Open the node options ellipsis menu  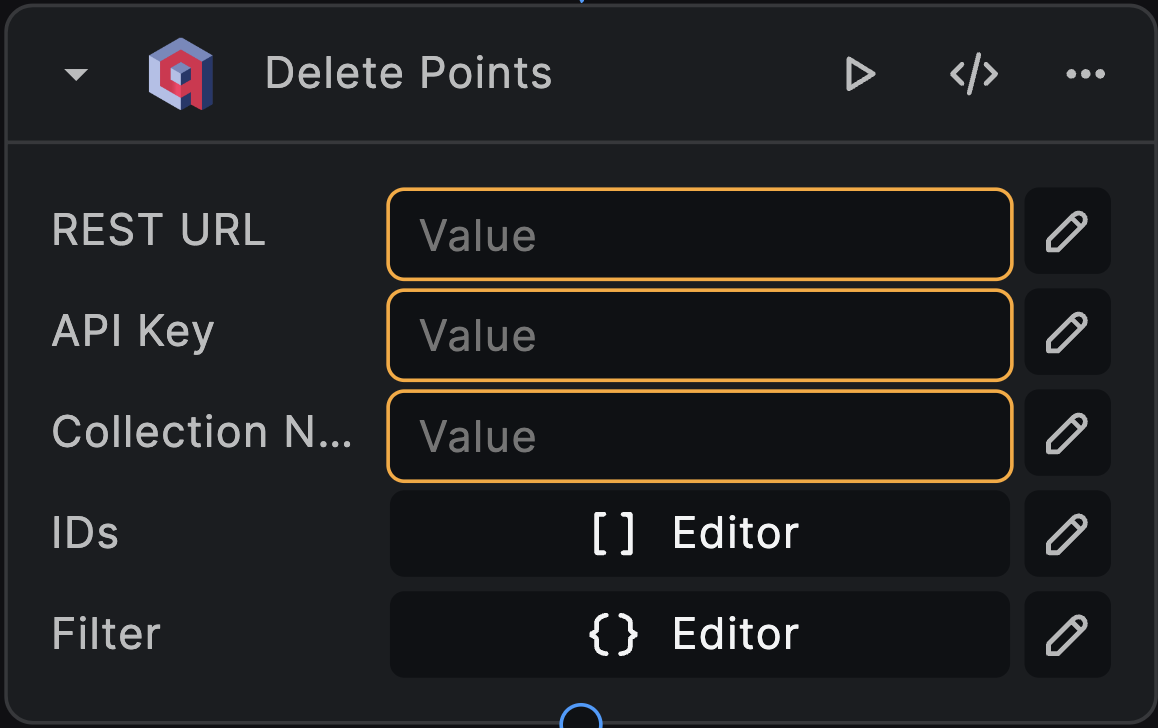pyautogui.click(x=1086, y=73)
